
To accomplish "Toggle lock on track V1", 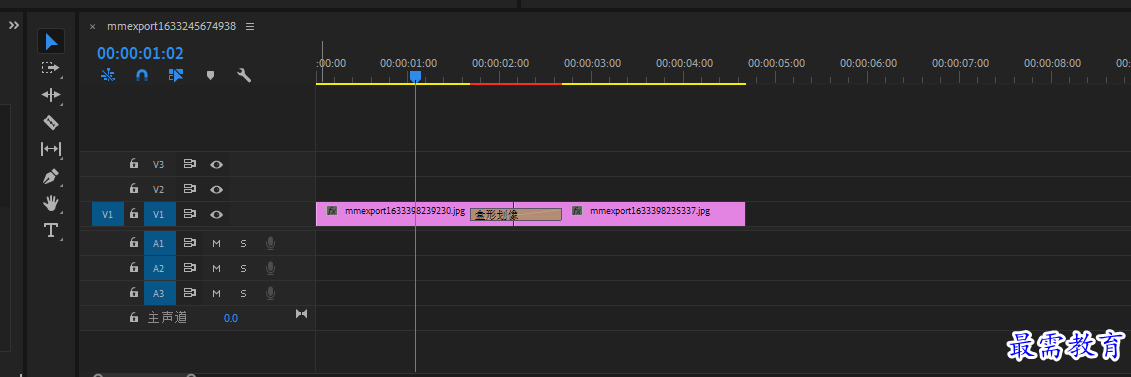I will 133,214.
